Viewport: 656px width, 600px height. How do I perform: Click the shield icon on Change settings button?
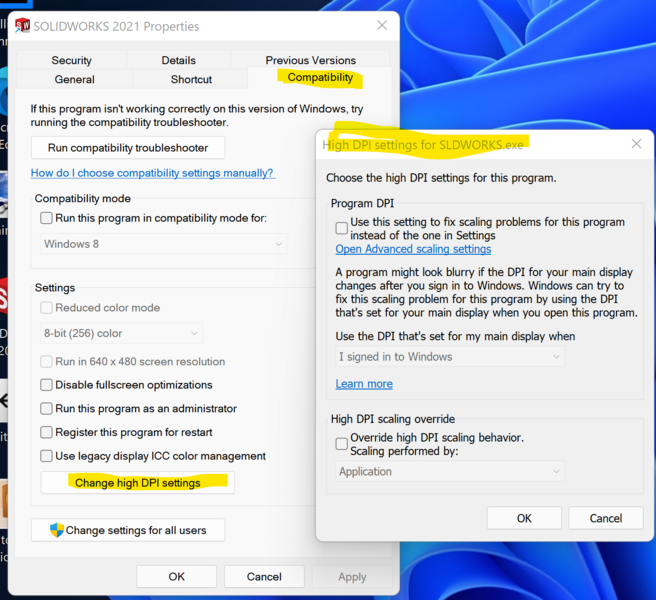[57, 530]
